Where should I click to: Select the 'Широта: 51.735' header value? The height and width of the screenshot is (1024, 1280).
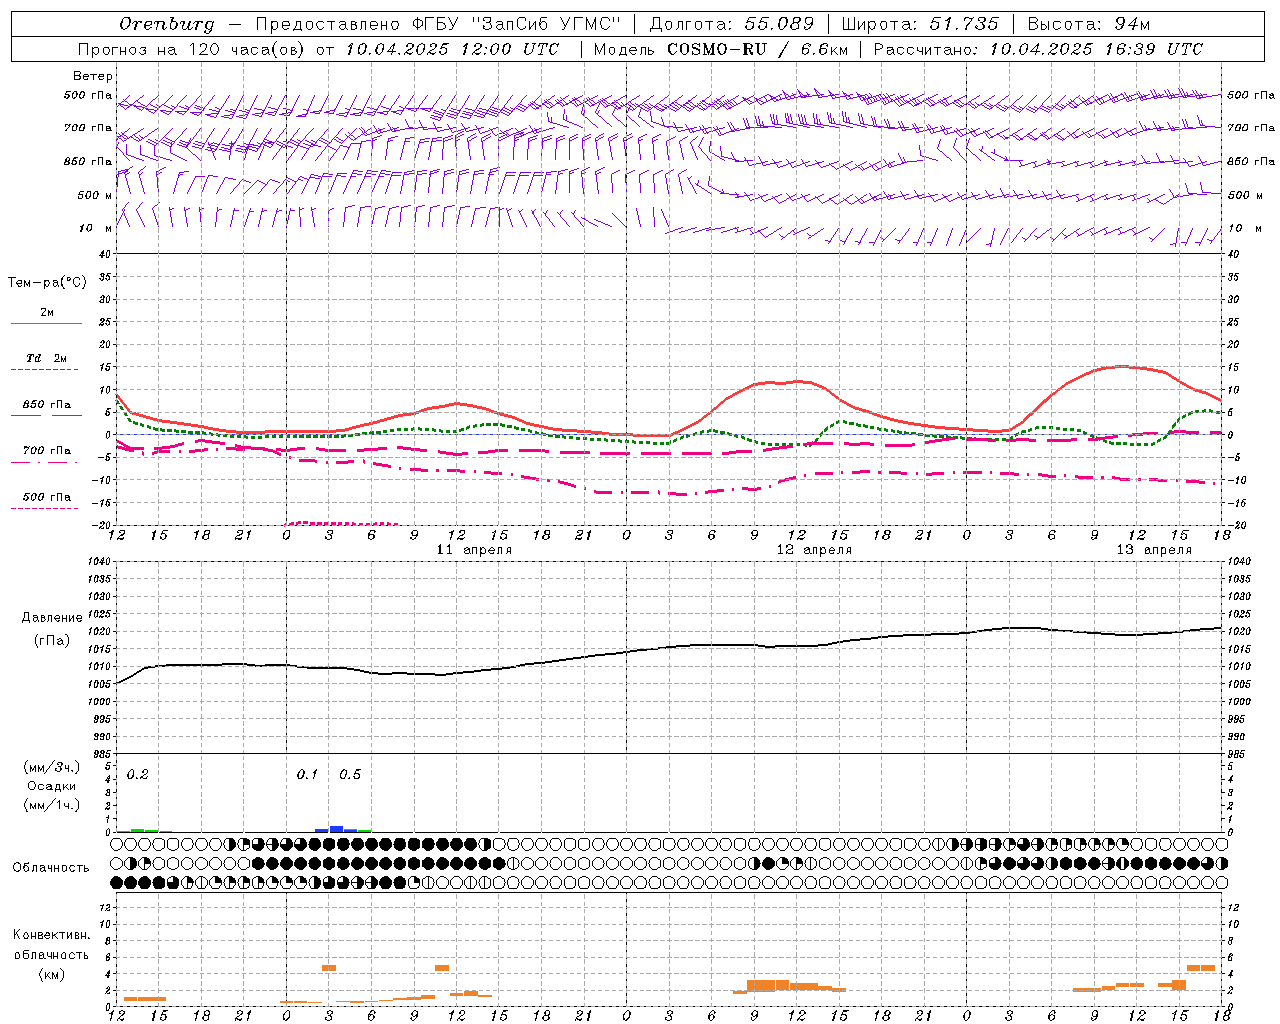tap(920, 24)
